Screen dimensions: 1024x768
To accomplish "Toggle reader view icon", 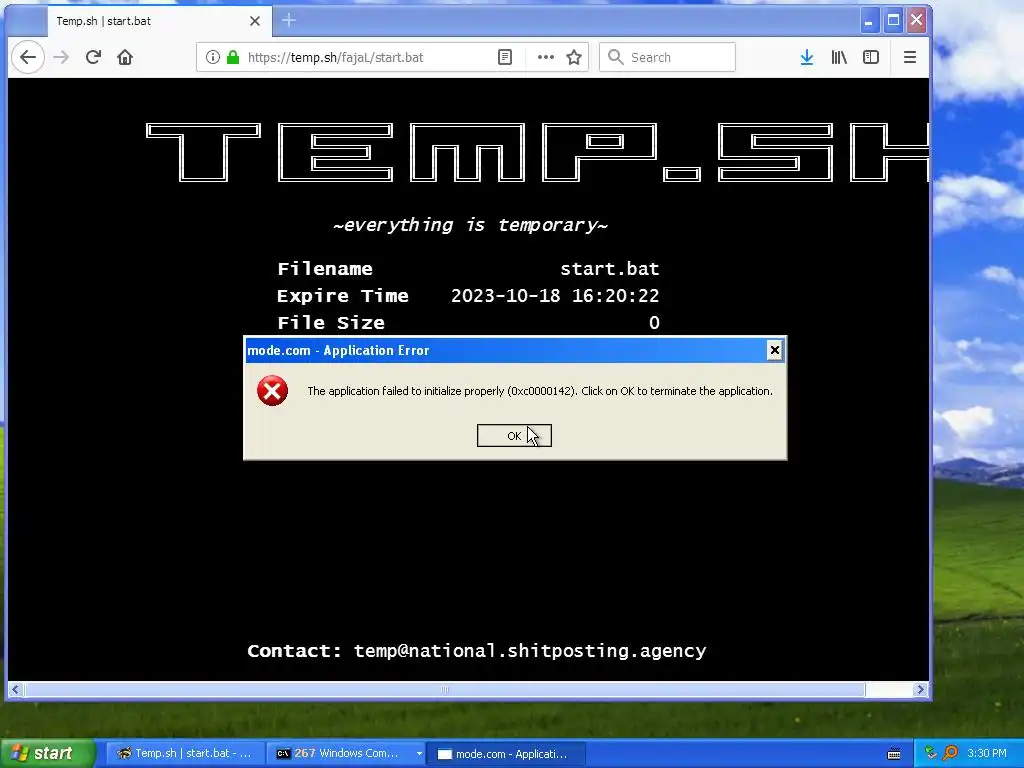I will 505,57.
